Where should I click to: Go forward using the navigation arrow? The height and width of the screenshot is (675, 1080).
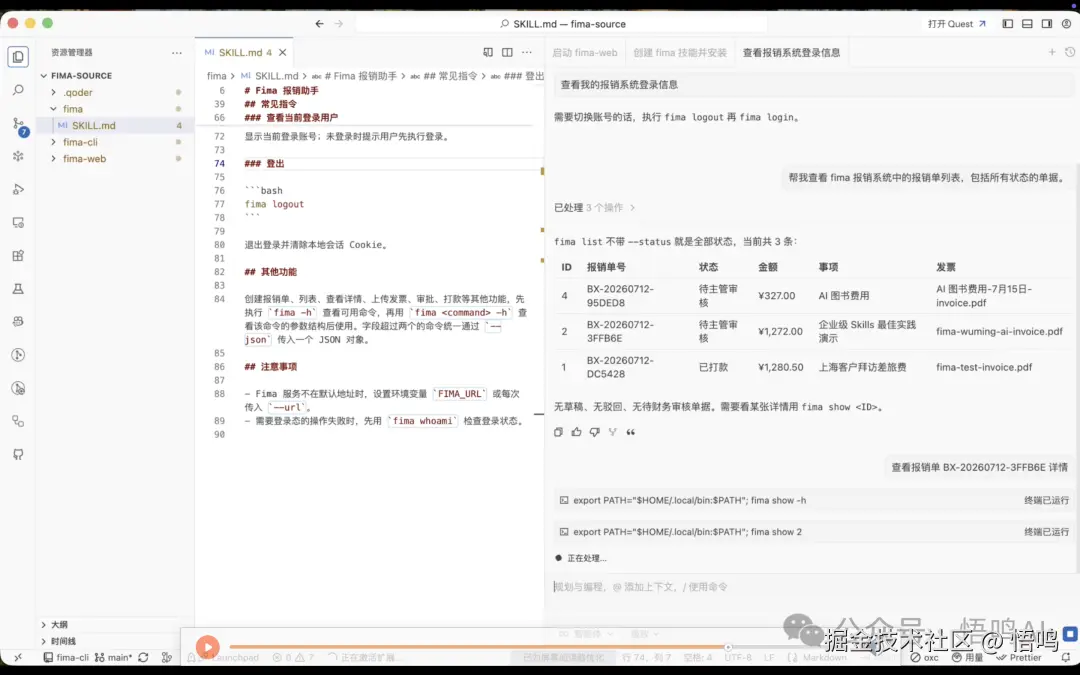338,23
